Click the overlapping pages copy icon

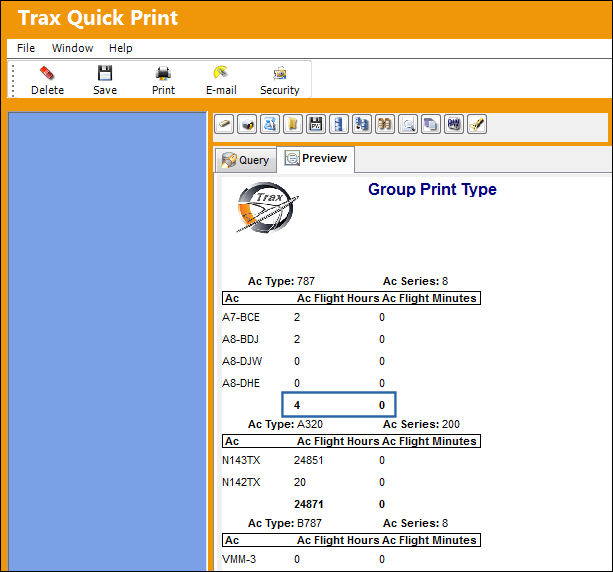(x=431, y=124)
